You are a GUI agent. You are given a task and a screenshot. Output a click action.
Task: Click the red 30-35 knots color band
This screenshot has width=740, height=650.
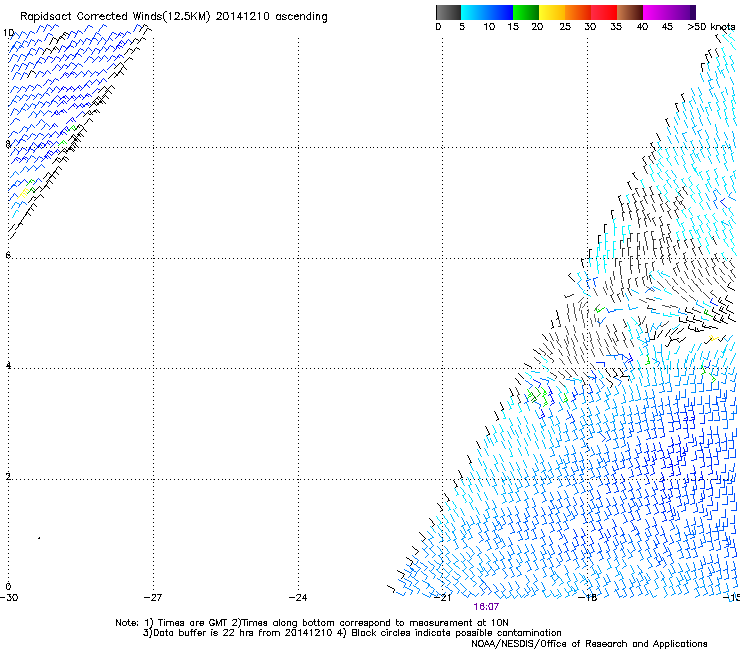(604, 12)
